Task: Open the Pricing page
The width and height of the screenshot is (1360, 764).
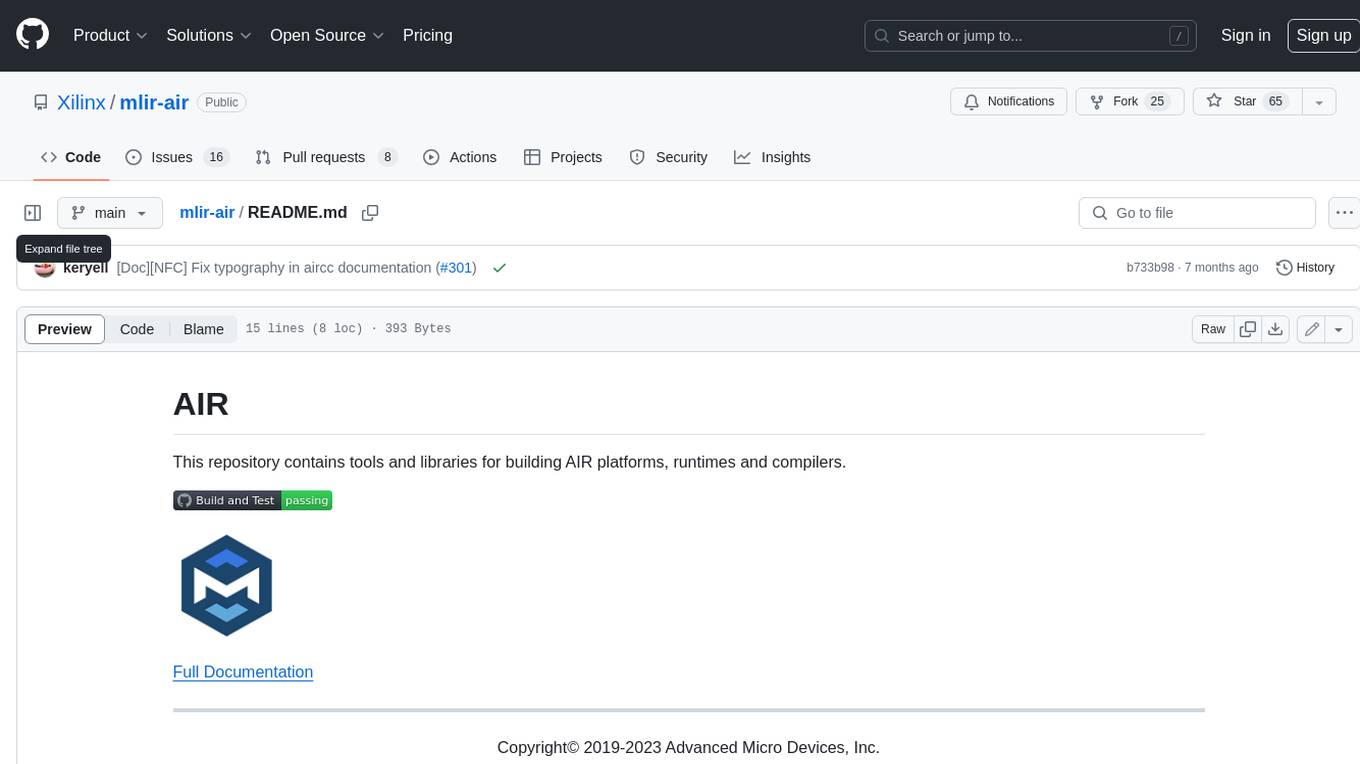Action: (x=427, y=35)
